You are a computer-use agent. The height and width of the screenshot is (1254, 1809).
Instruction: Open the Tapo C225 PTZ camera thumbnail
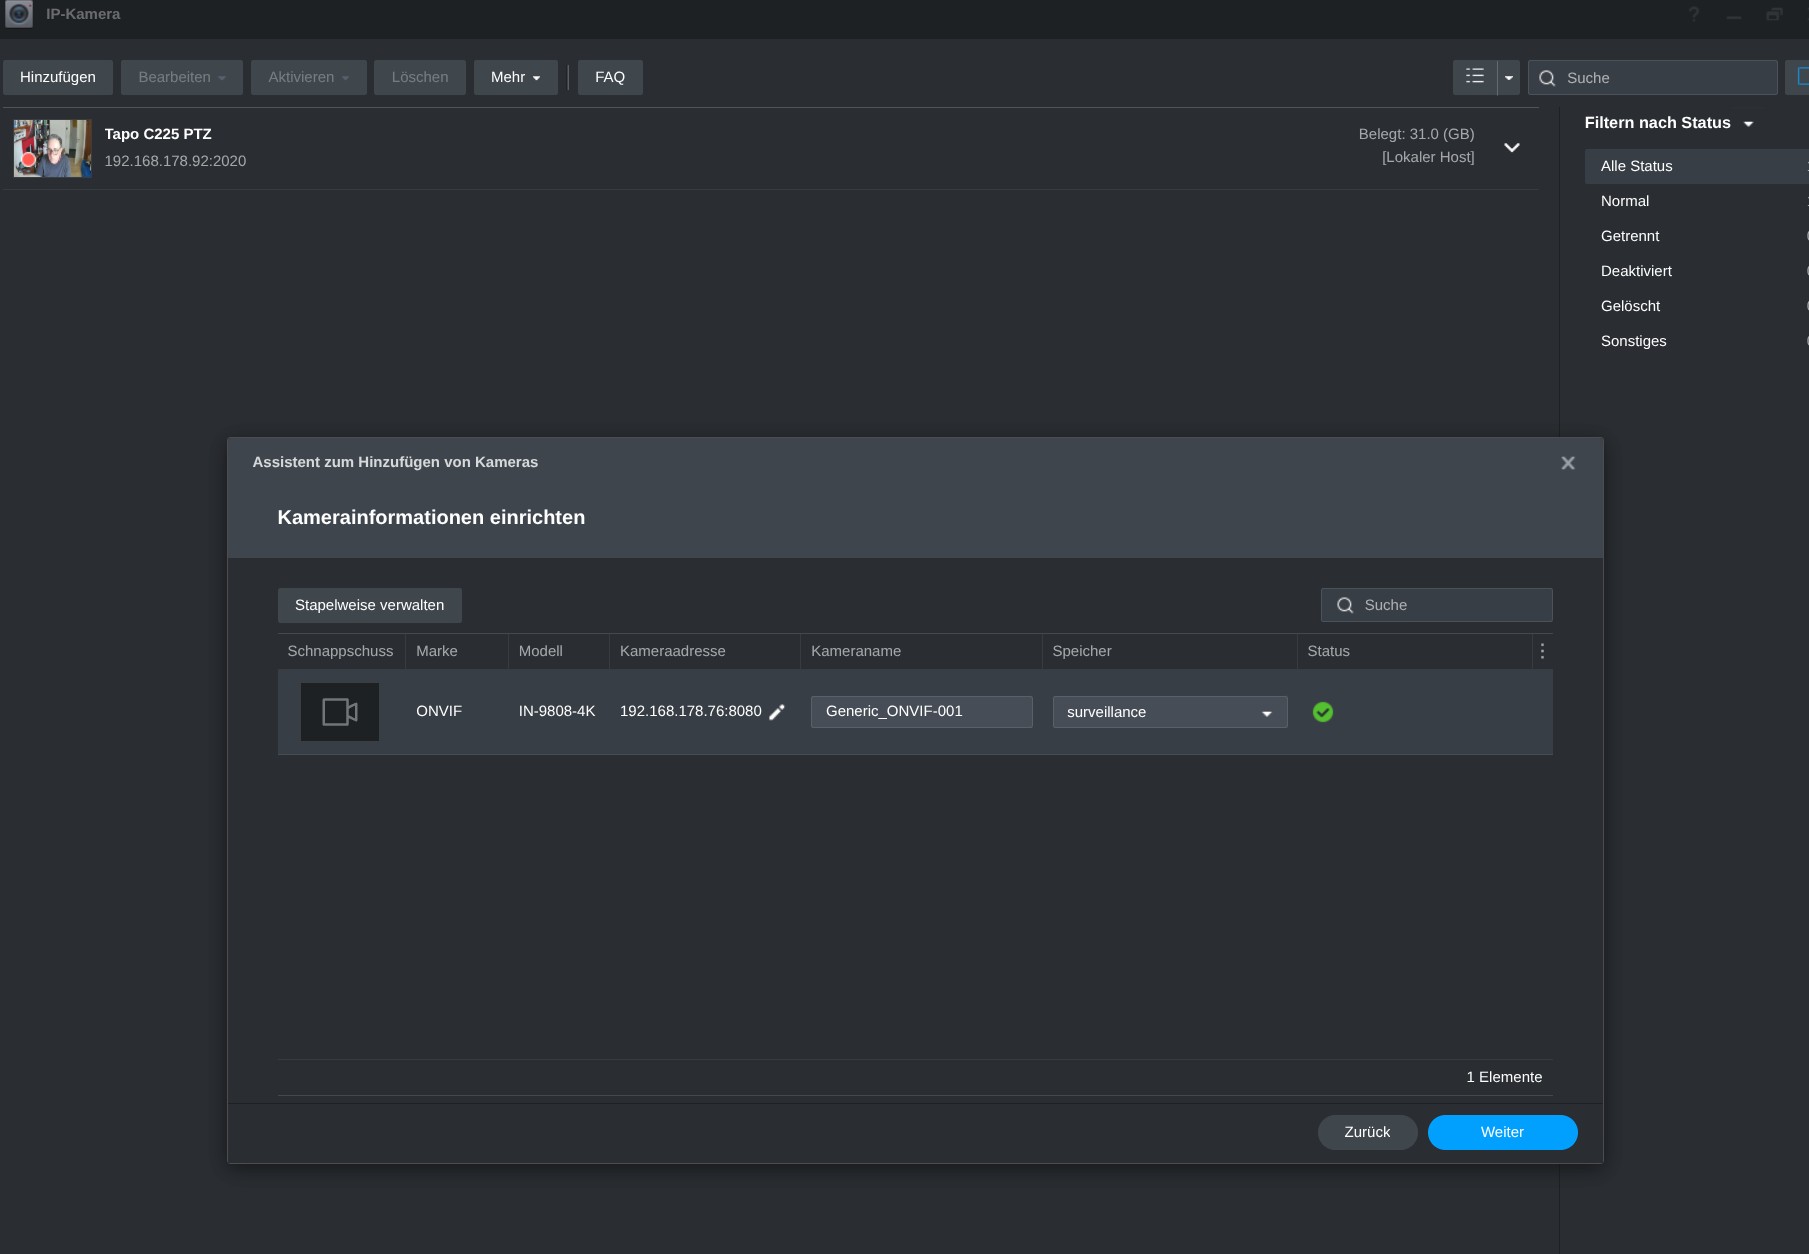[52, 148]
